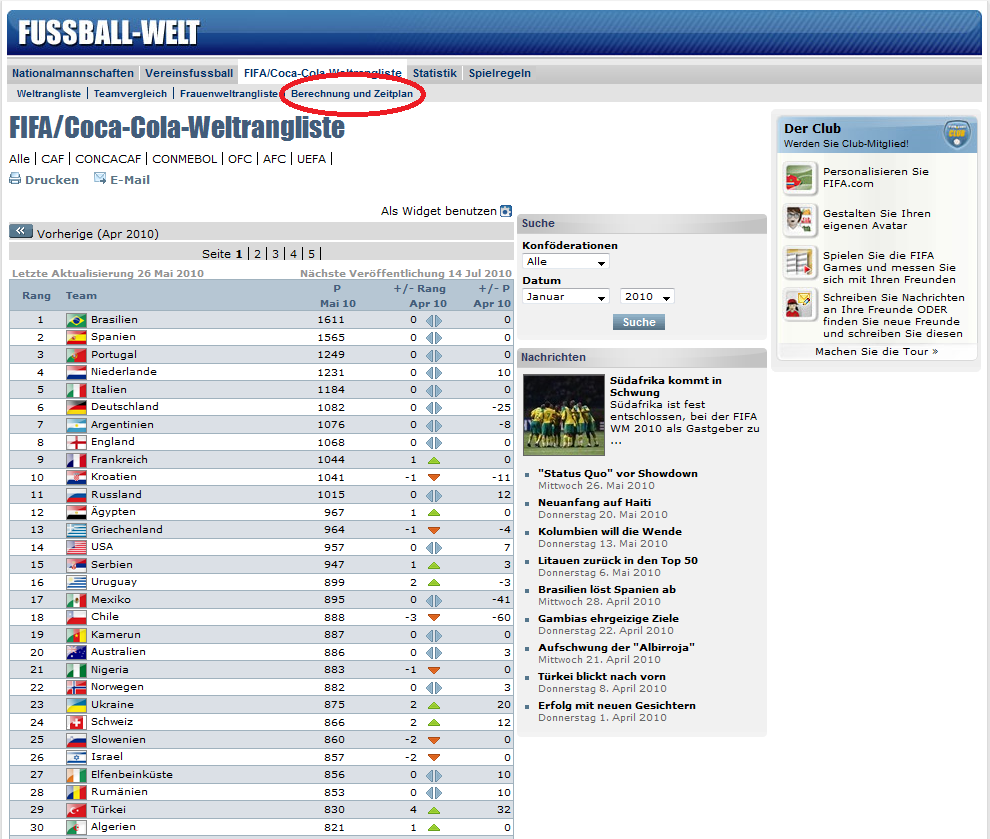Filter ranking by OFC
The height and width of the screenshot is (839, 990).
tap(240, 159)
